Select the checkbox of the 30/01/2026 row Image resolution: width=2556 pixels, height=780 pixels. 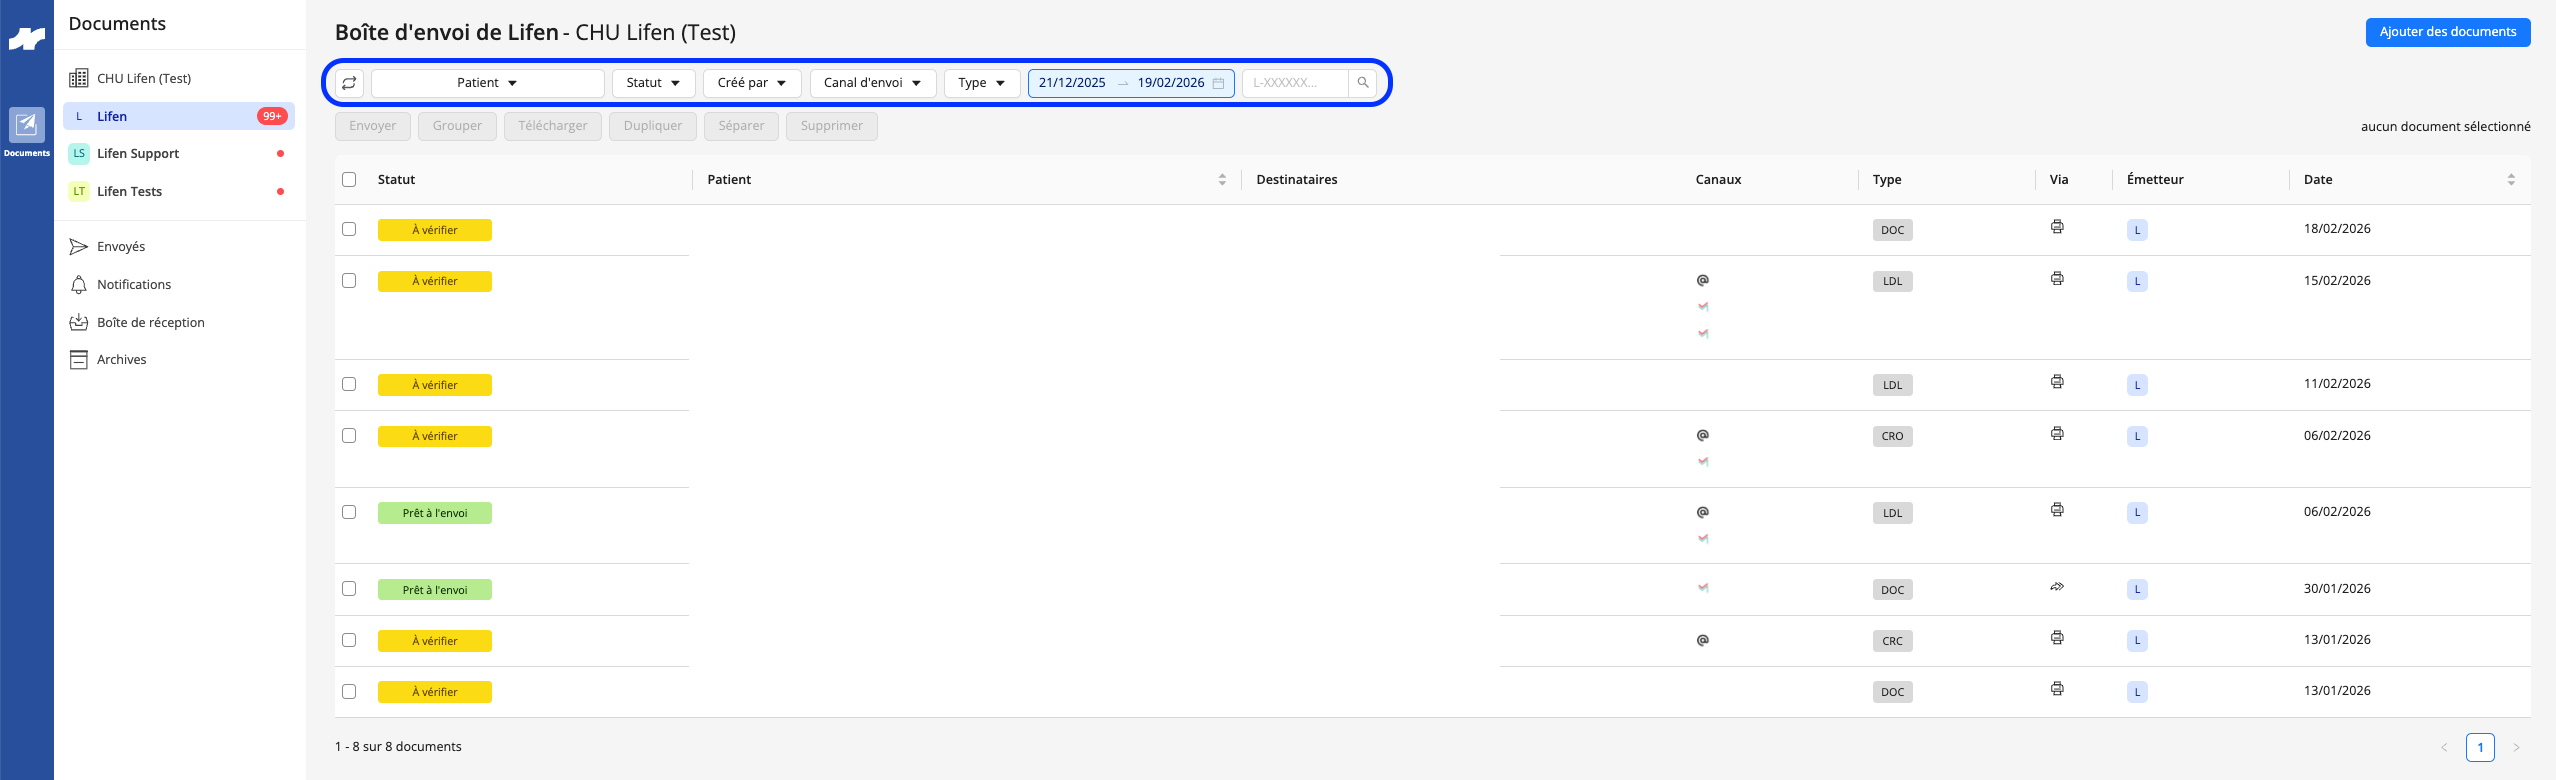(349, 589)
